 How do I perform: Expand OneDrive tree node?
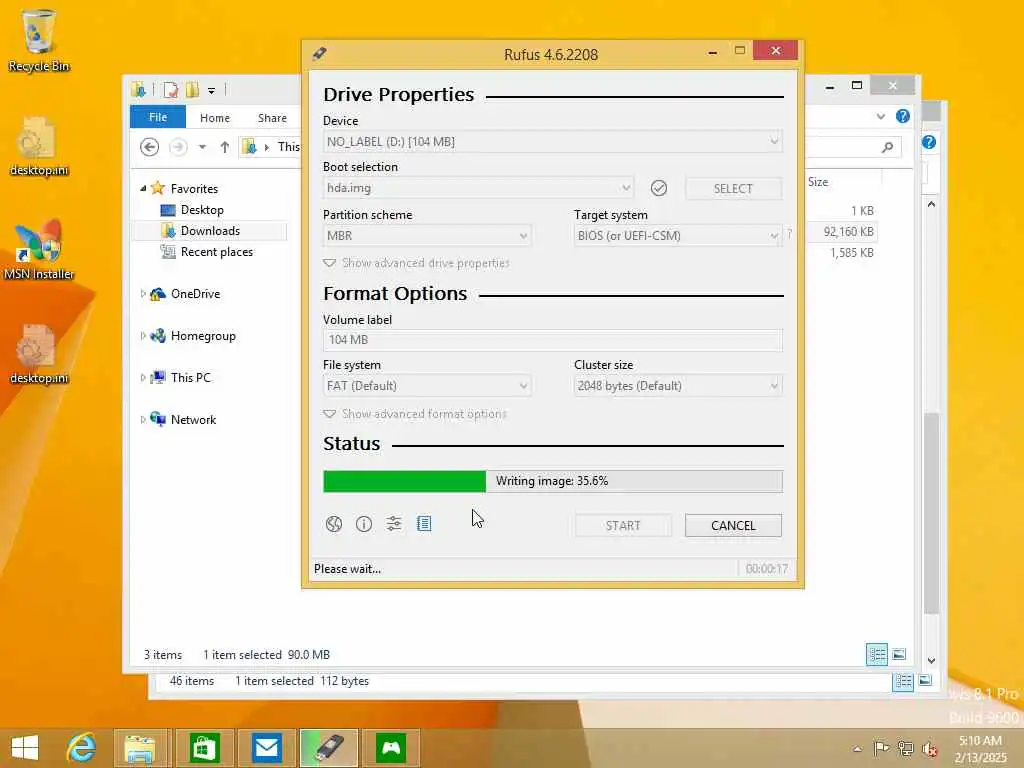(x=142, y=294)
